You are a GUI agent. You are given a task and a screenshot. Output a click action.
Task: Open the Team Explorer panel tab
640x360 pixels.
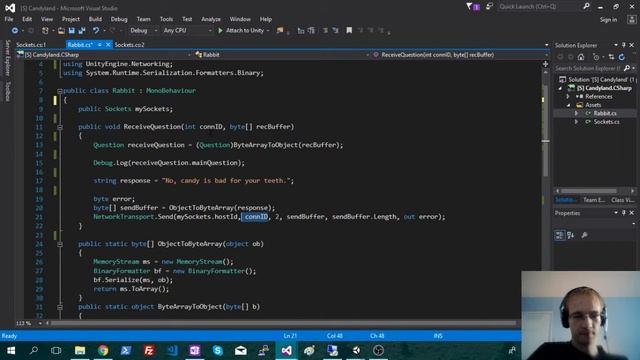pos(594,200)
